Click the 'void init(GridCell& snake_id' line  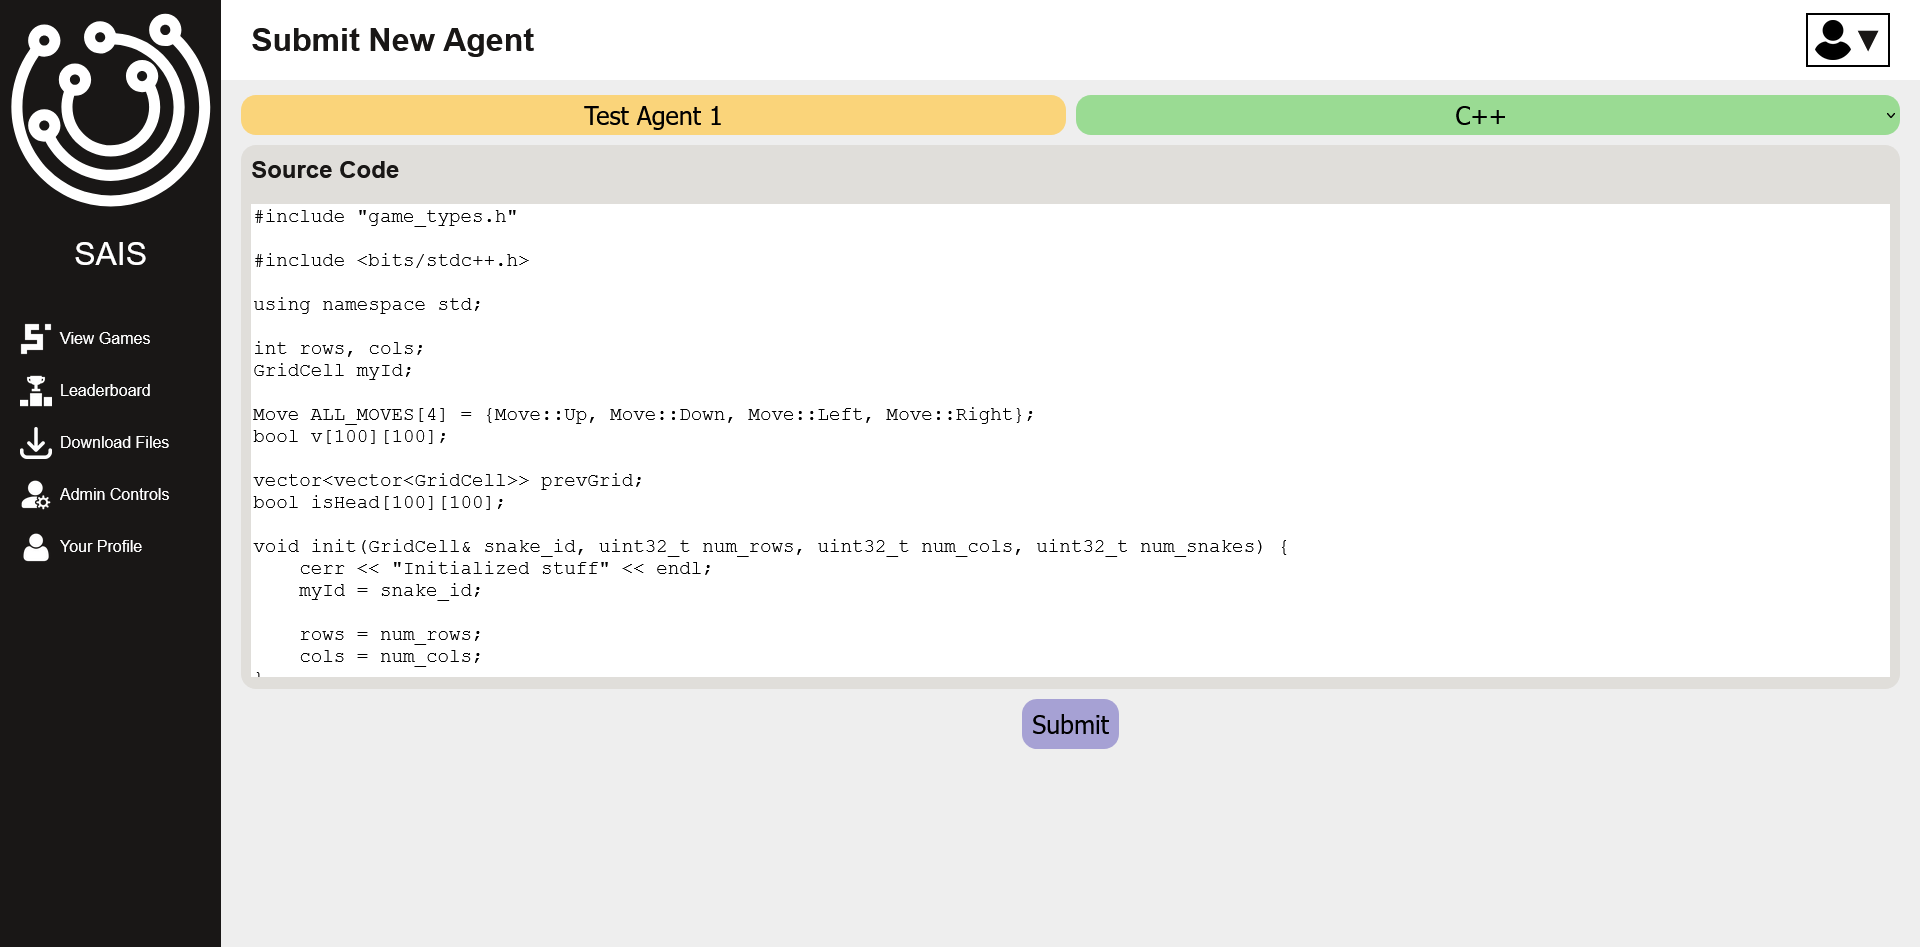pos(771,546)
